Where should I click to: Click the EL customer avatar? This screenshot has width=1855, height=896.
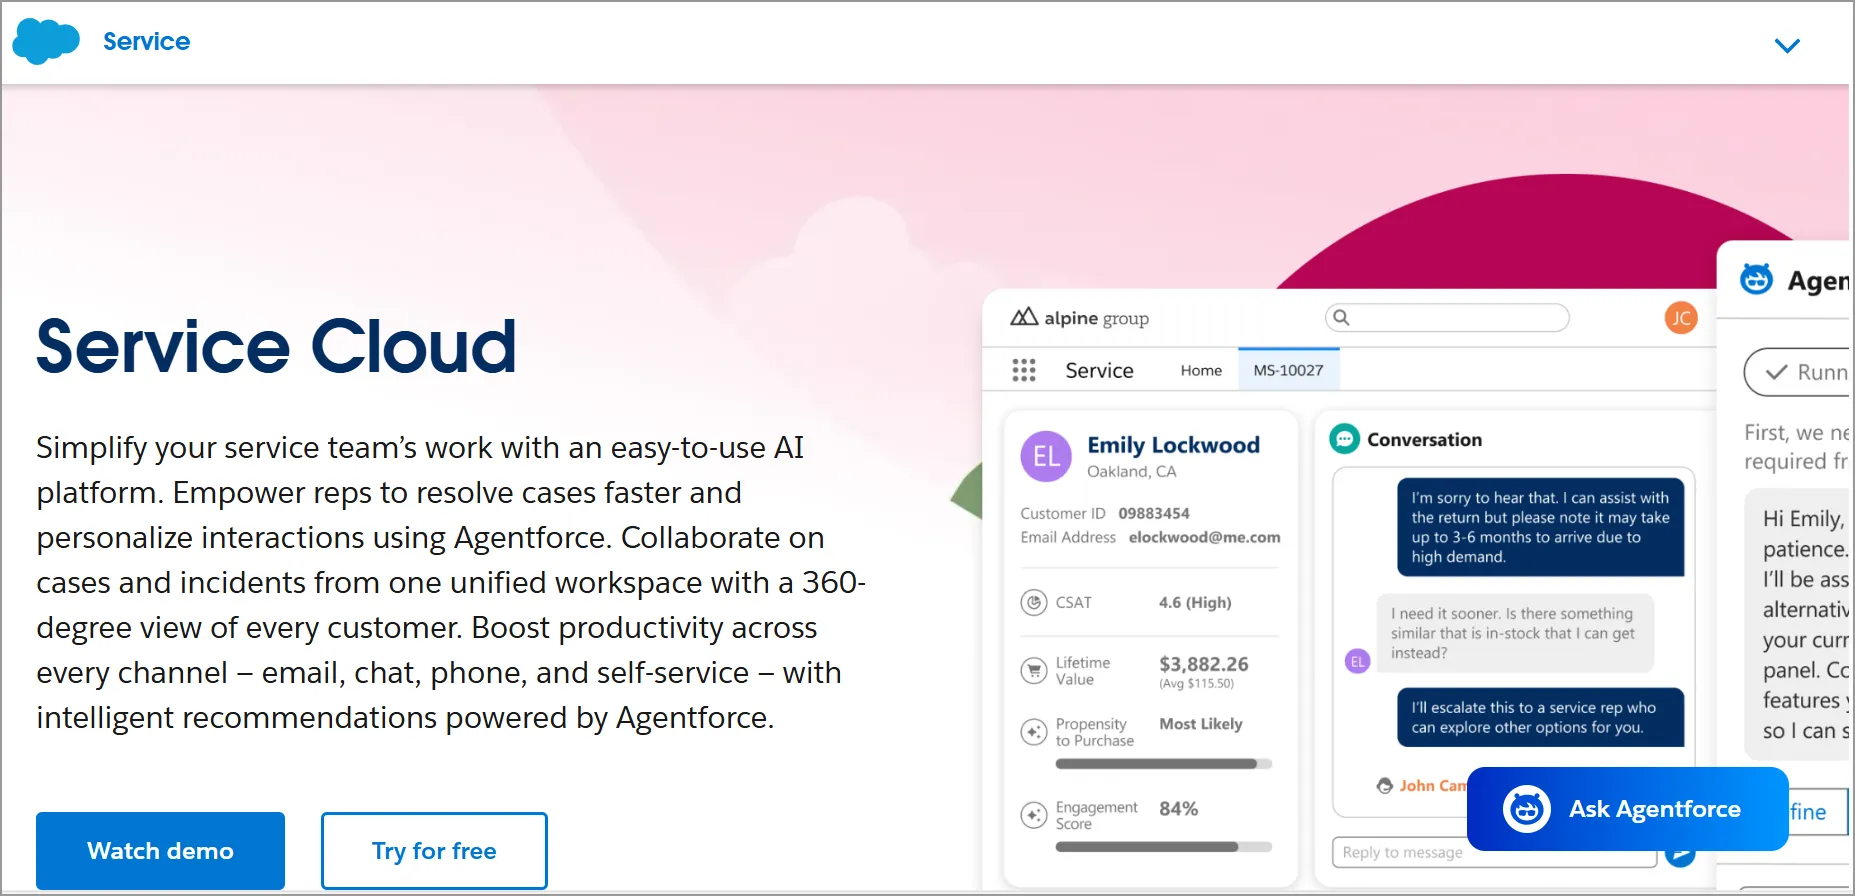tap(1046, 456)
